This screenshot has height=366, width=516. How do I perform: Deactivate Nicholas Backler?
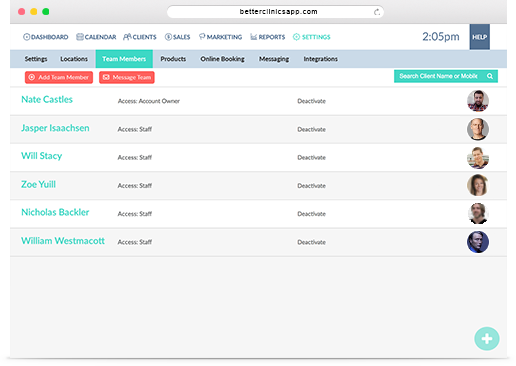point(311,214)
